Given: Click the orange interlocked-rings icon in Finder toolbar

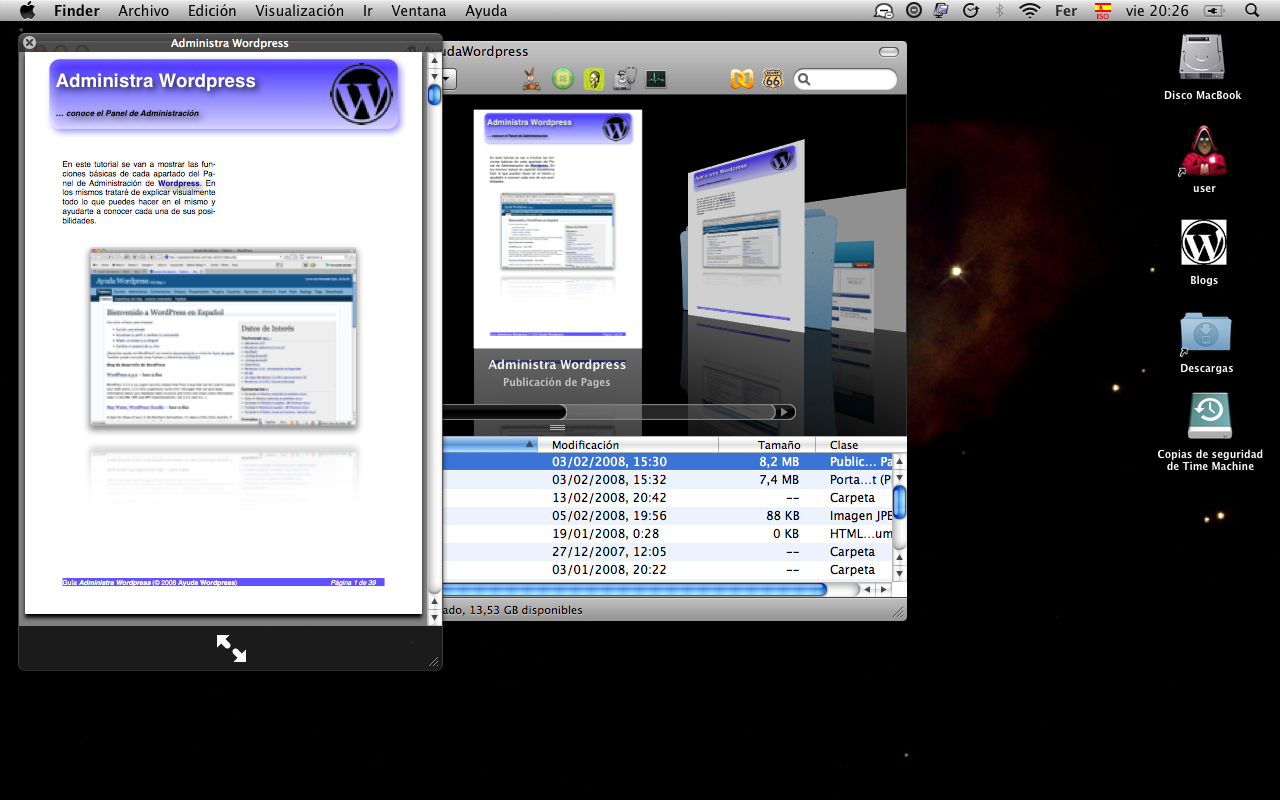Looking at the screenshot, I should pyautogui.click(x=742, y=79).
